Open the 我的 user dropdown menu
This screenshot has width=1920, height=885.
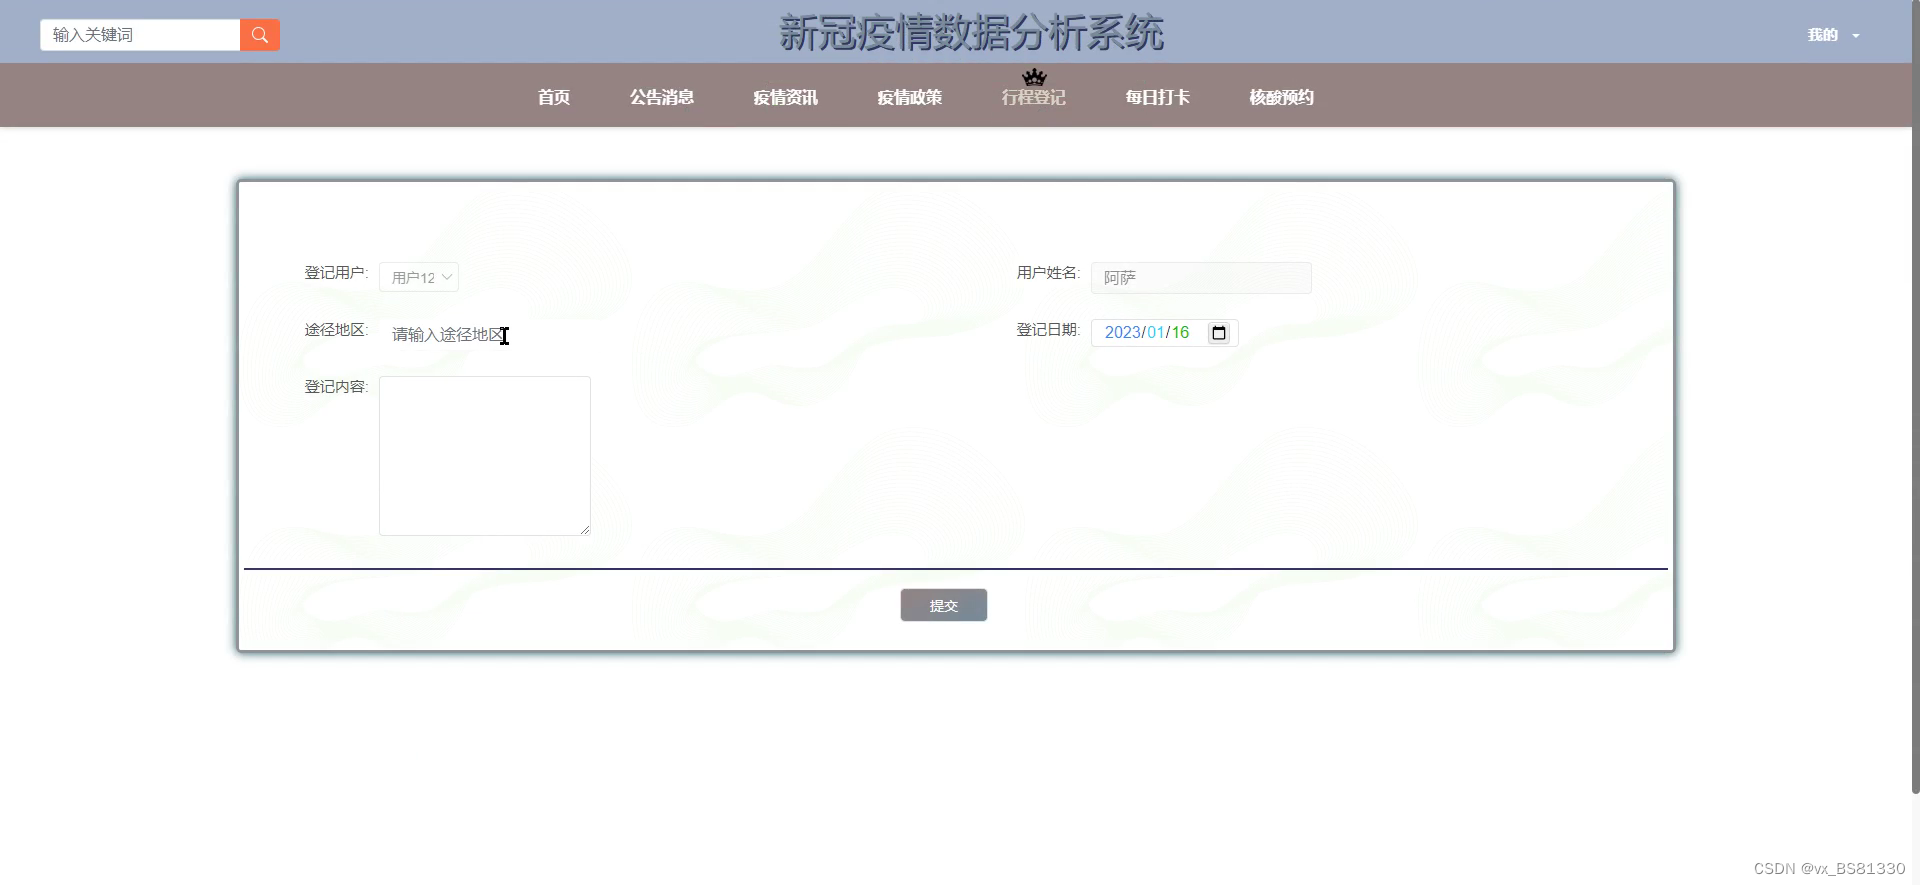point(1833,35)
